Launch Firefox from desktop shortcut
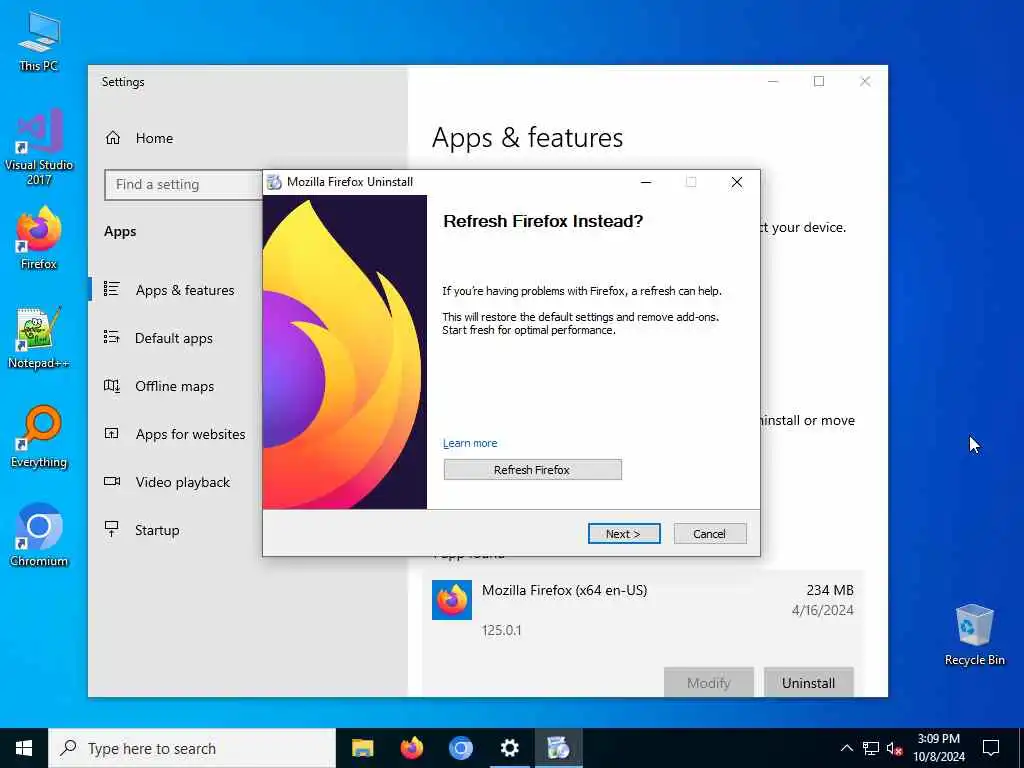The height and width of the screenshot is (768, 1024). (39, 238)
